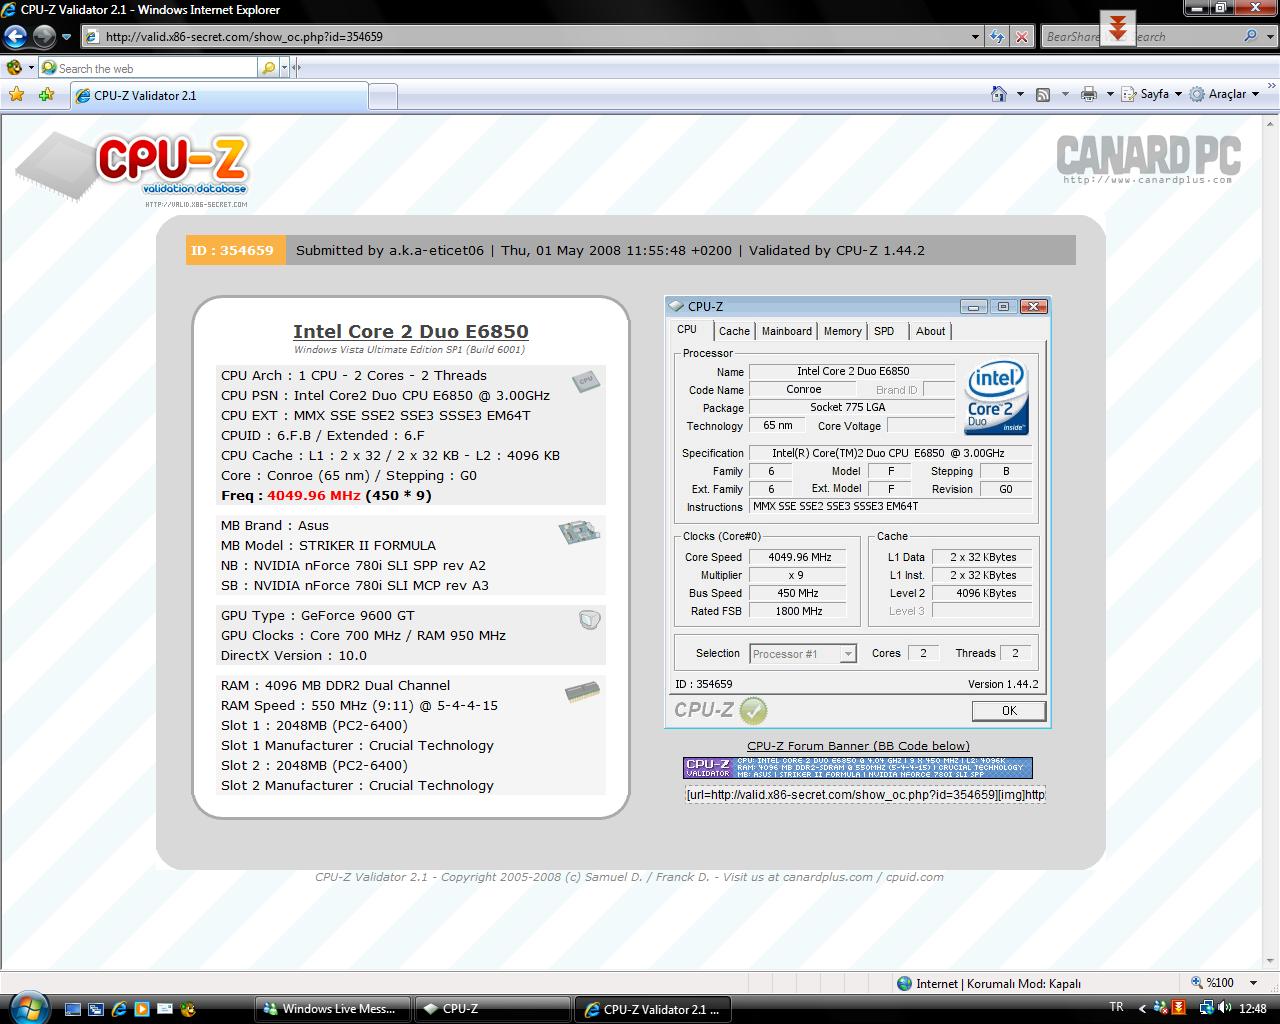Viewport: 1280px width, 1024px height.
Task: Refresh the page with the refresh icon
Action: pos(997,37)
